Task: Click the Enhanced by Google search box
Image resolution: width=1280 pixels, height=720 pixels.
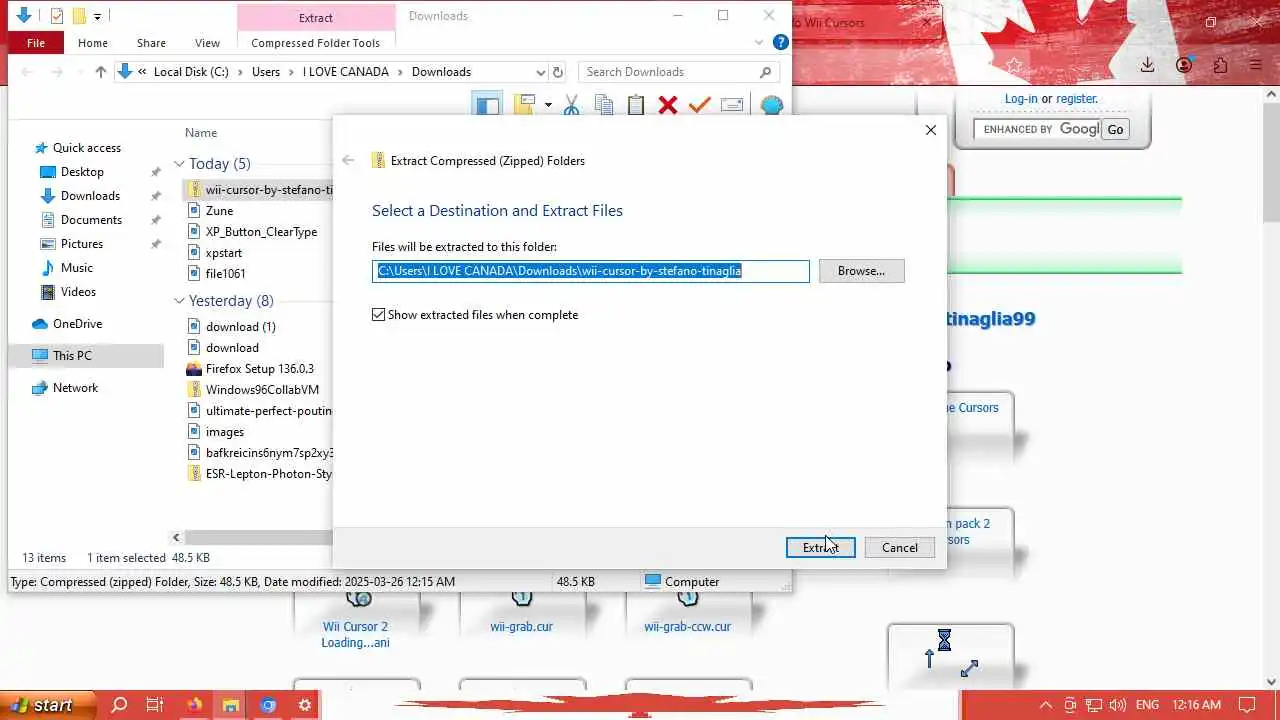Action: 1037,129
